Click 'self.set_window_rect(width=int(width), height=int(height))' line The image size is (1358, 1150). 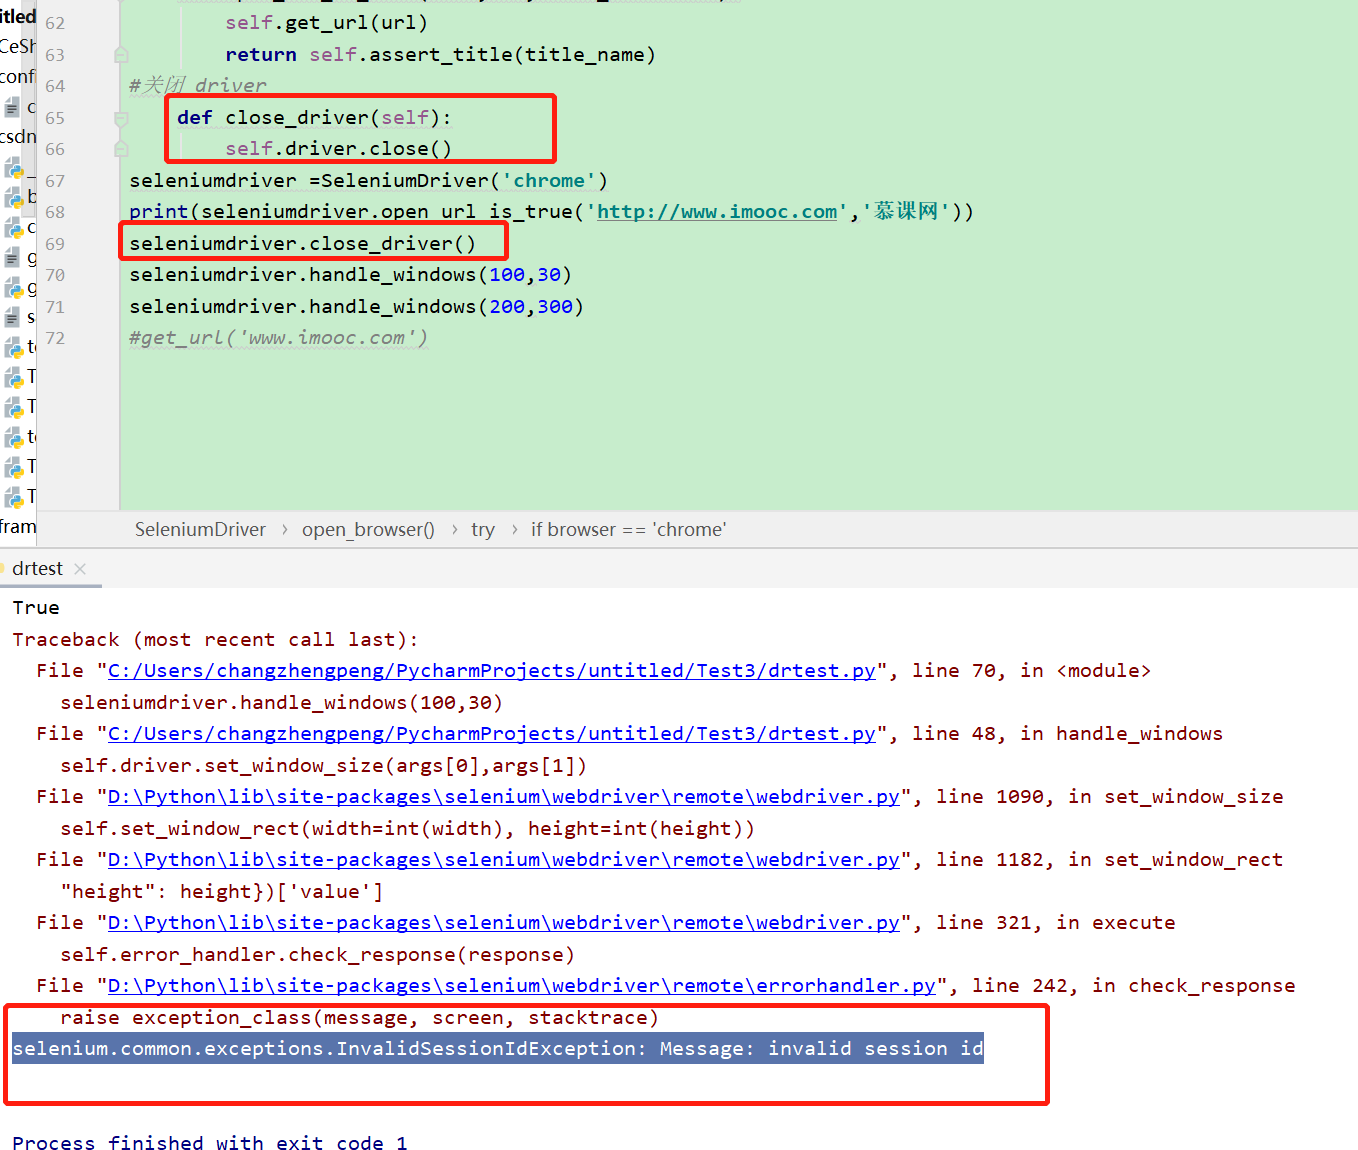pyautogui.click(x=407, y=829)
